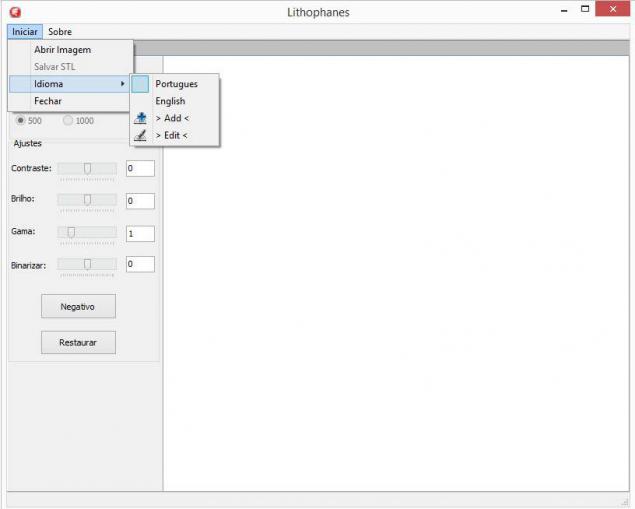Switch language to English

[175, 101]
